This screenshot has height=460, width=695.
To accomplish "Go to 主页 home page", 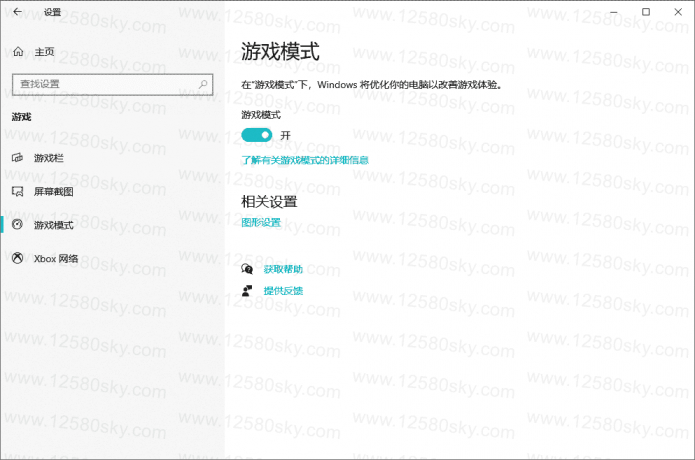I will point(45,52).
